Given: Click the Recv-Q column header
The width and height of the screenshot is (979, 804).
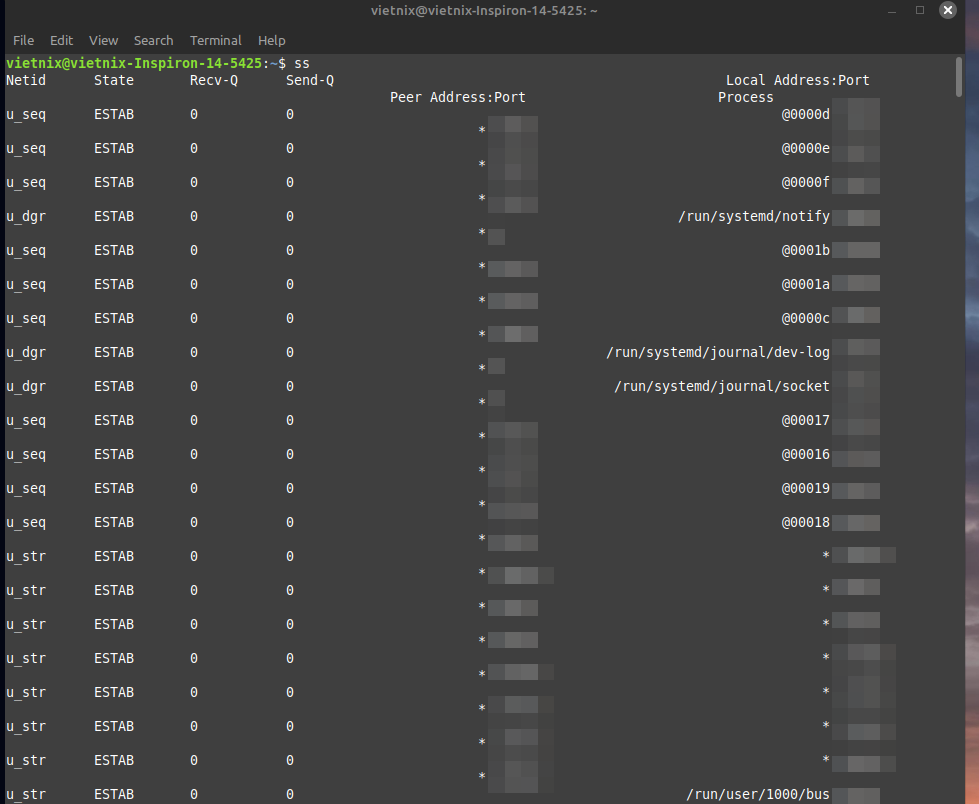Looking at the screenshot, I should point(214,81).
